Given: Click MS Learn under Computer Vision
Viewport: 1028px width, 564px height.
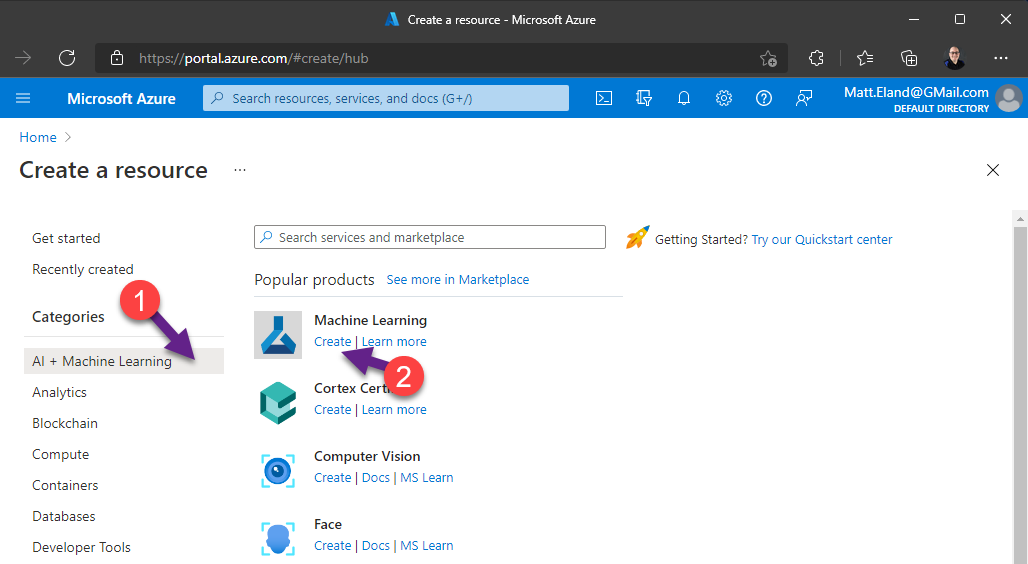Looking at the screenshot, I should click(x=427, y=478).
